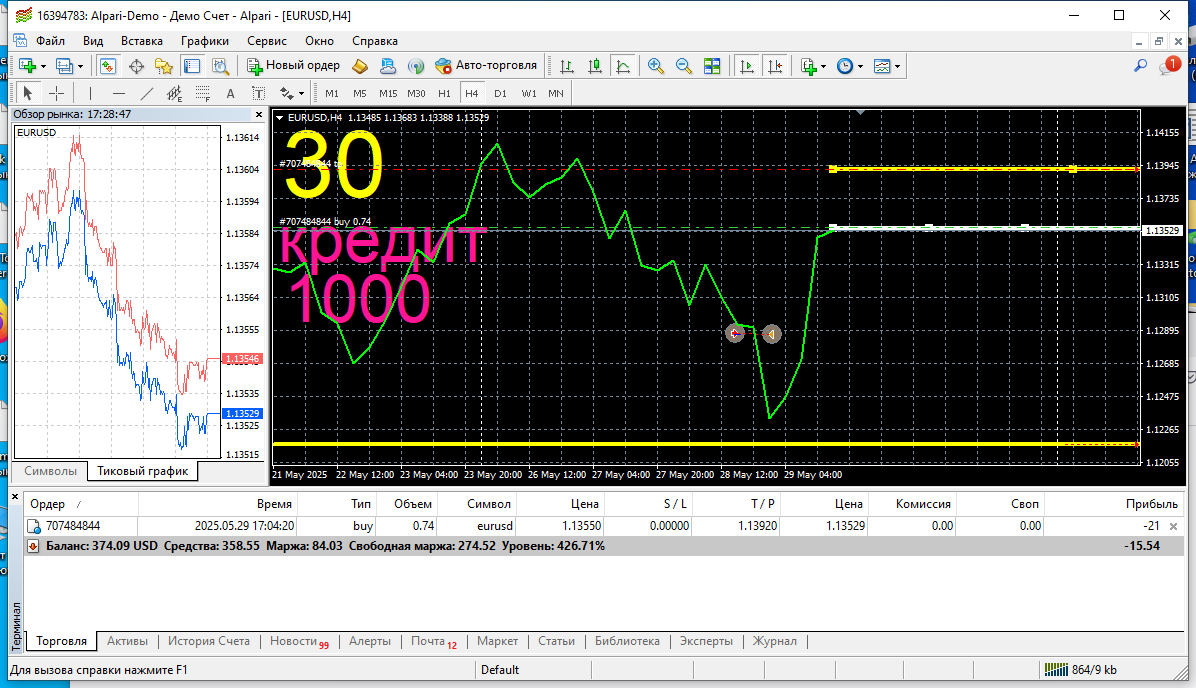Toggle the H4 timeframe button
The image size is (1196, 688).
click(471, 93)
